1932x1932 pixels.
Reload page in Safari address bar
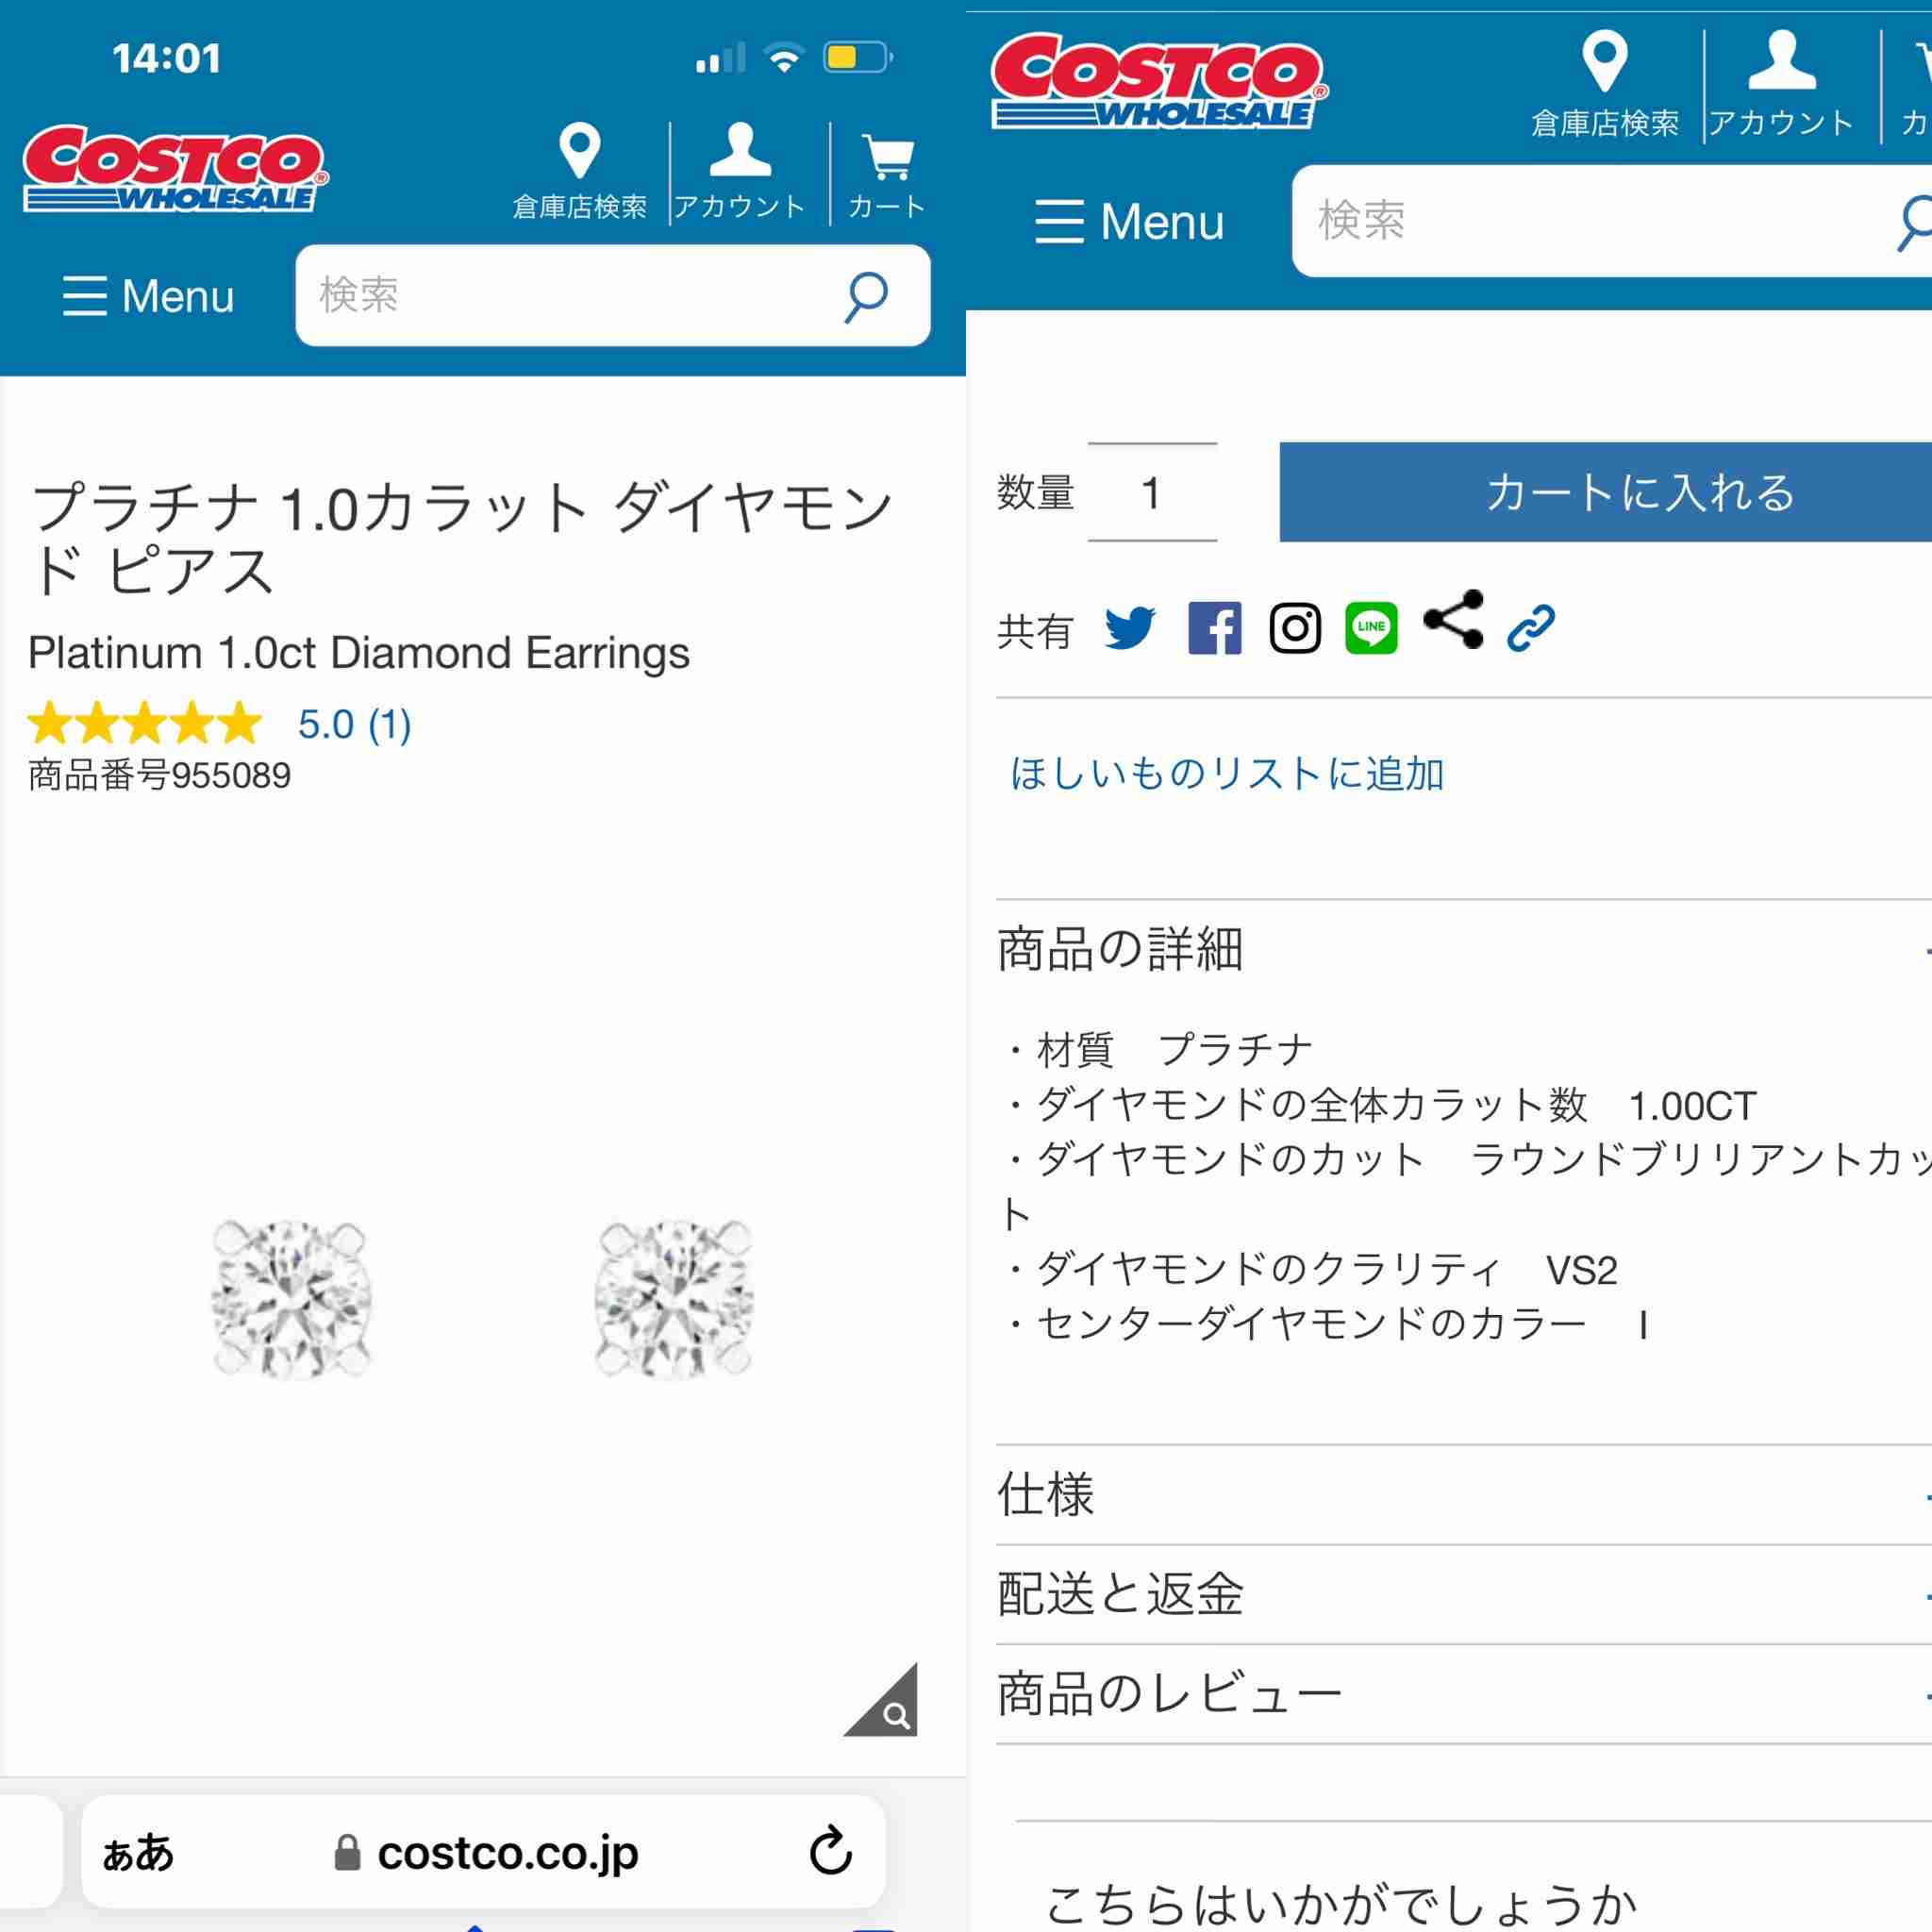pyautogui.click(x=830, y=1851)
